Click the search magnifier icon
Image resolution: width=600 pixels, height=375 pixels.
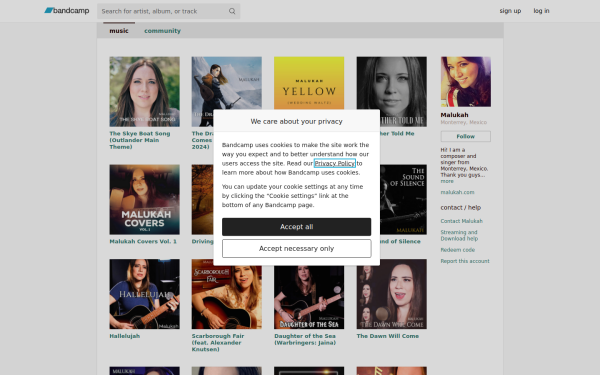point(232,11)
